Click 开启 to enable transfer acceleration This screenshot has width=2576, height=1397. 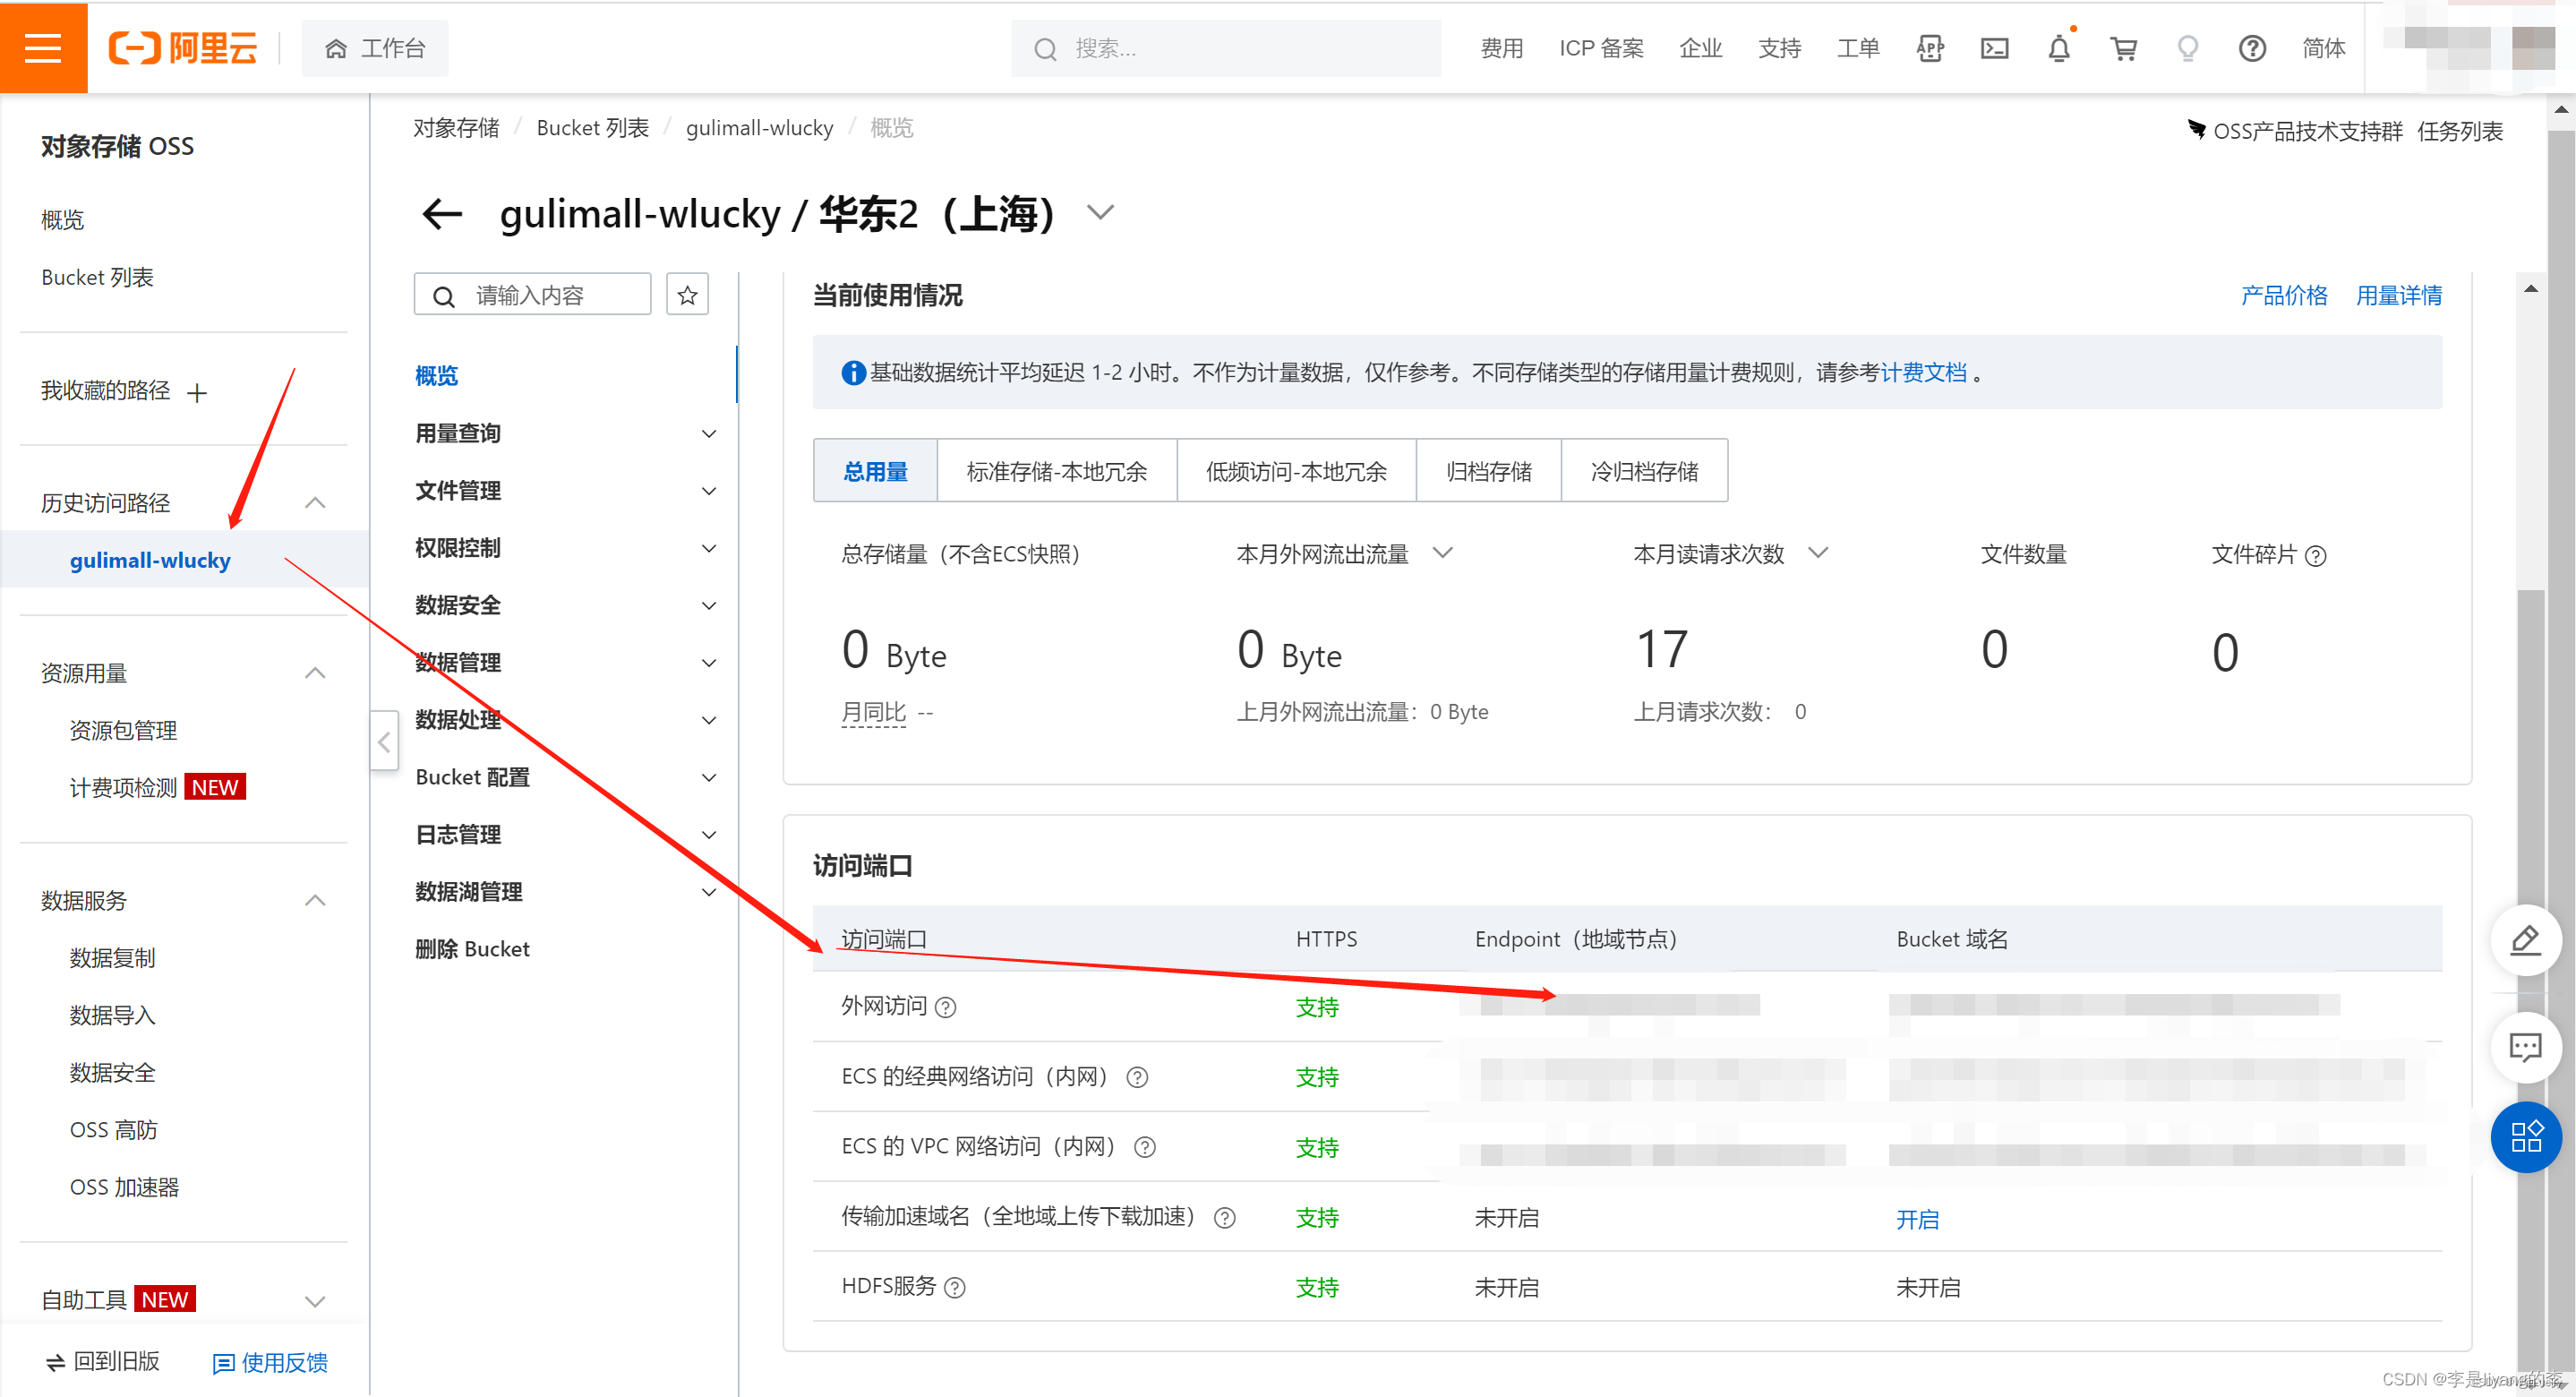tap(1917, 1219)
